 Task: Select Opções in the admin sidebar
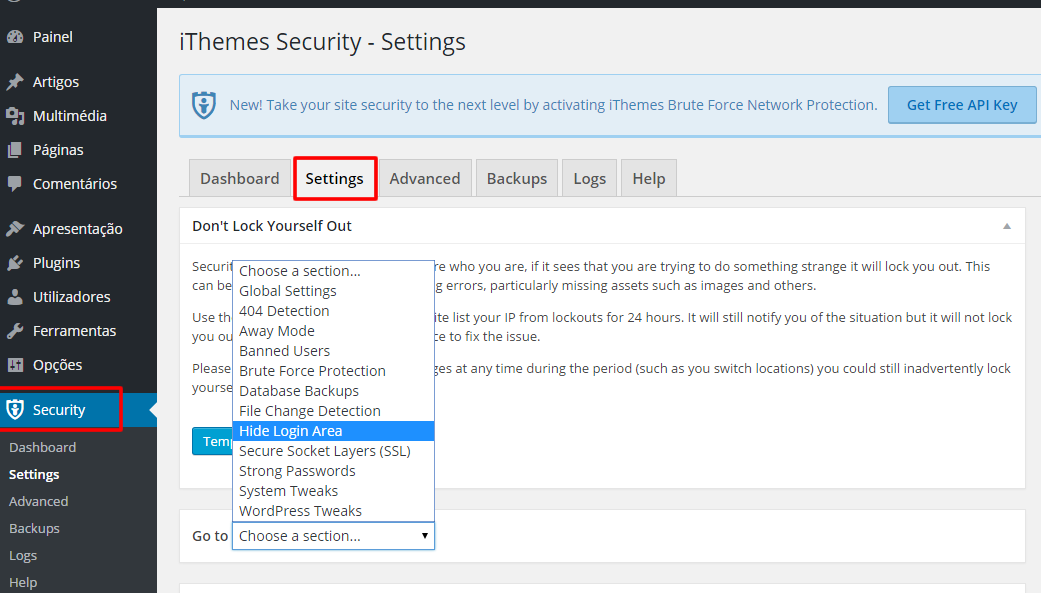pos(57,365)
